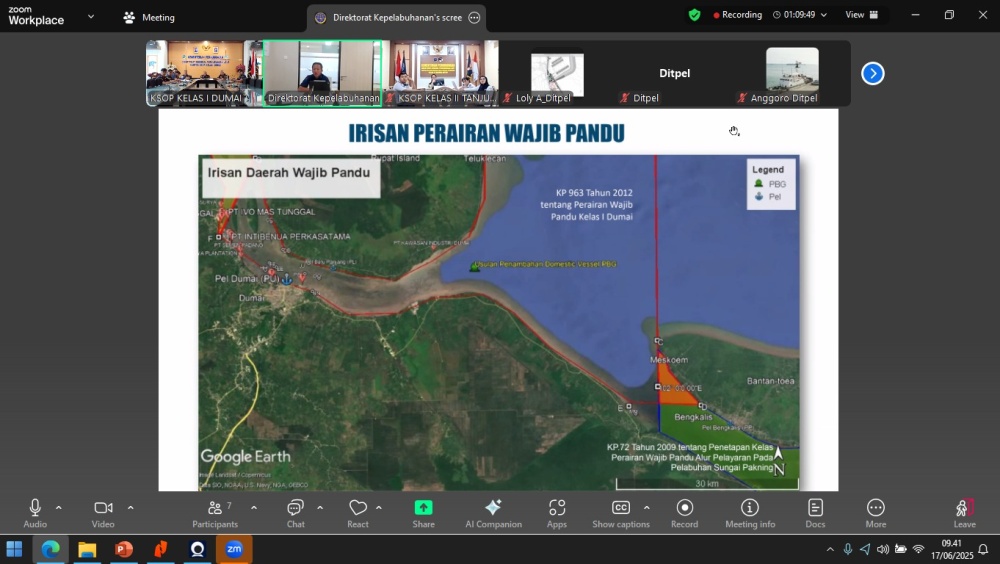Turn on Show captions
Screen dimensions: 1000x564
[621, 513]
